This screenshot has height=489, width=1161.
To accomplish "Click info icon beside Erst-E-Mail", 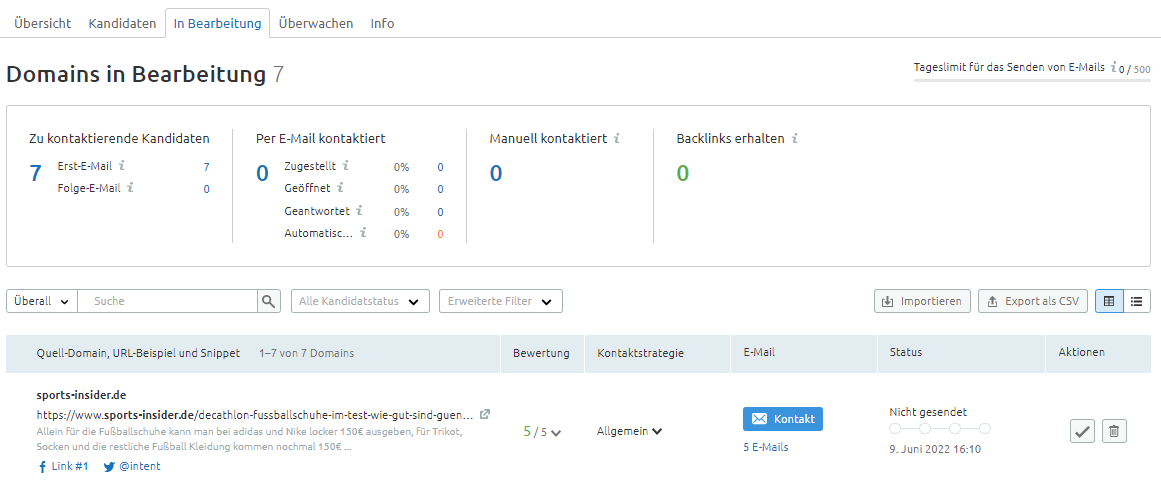I will pyautogui.click(x=121, y=165).
